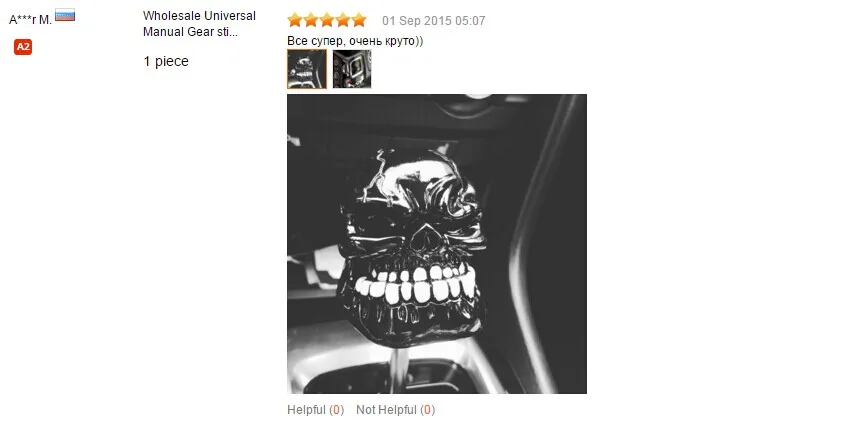The height and width of the screenshot is (428, 841).
Task: Click the Russian flag icon
Action: click(x=65, y=16)
